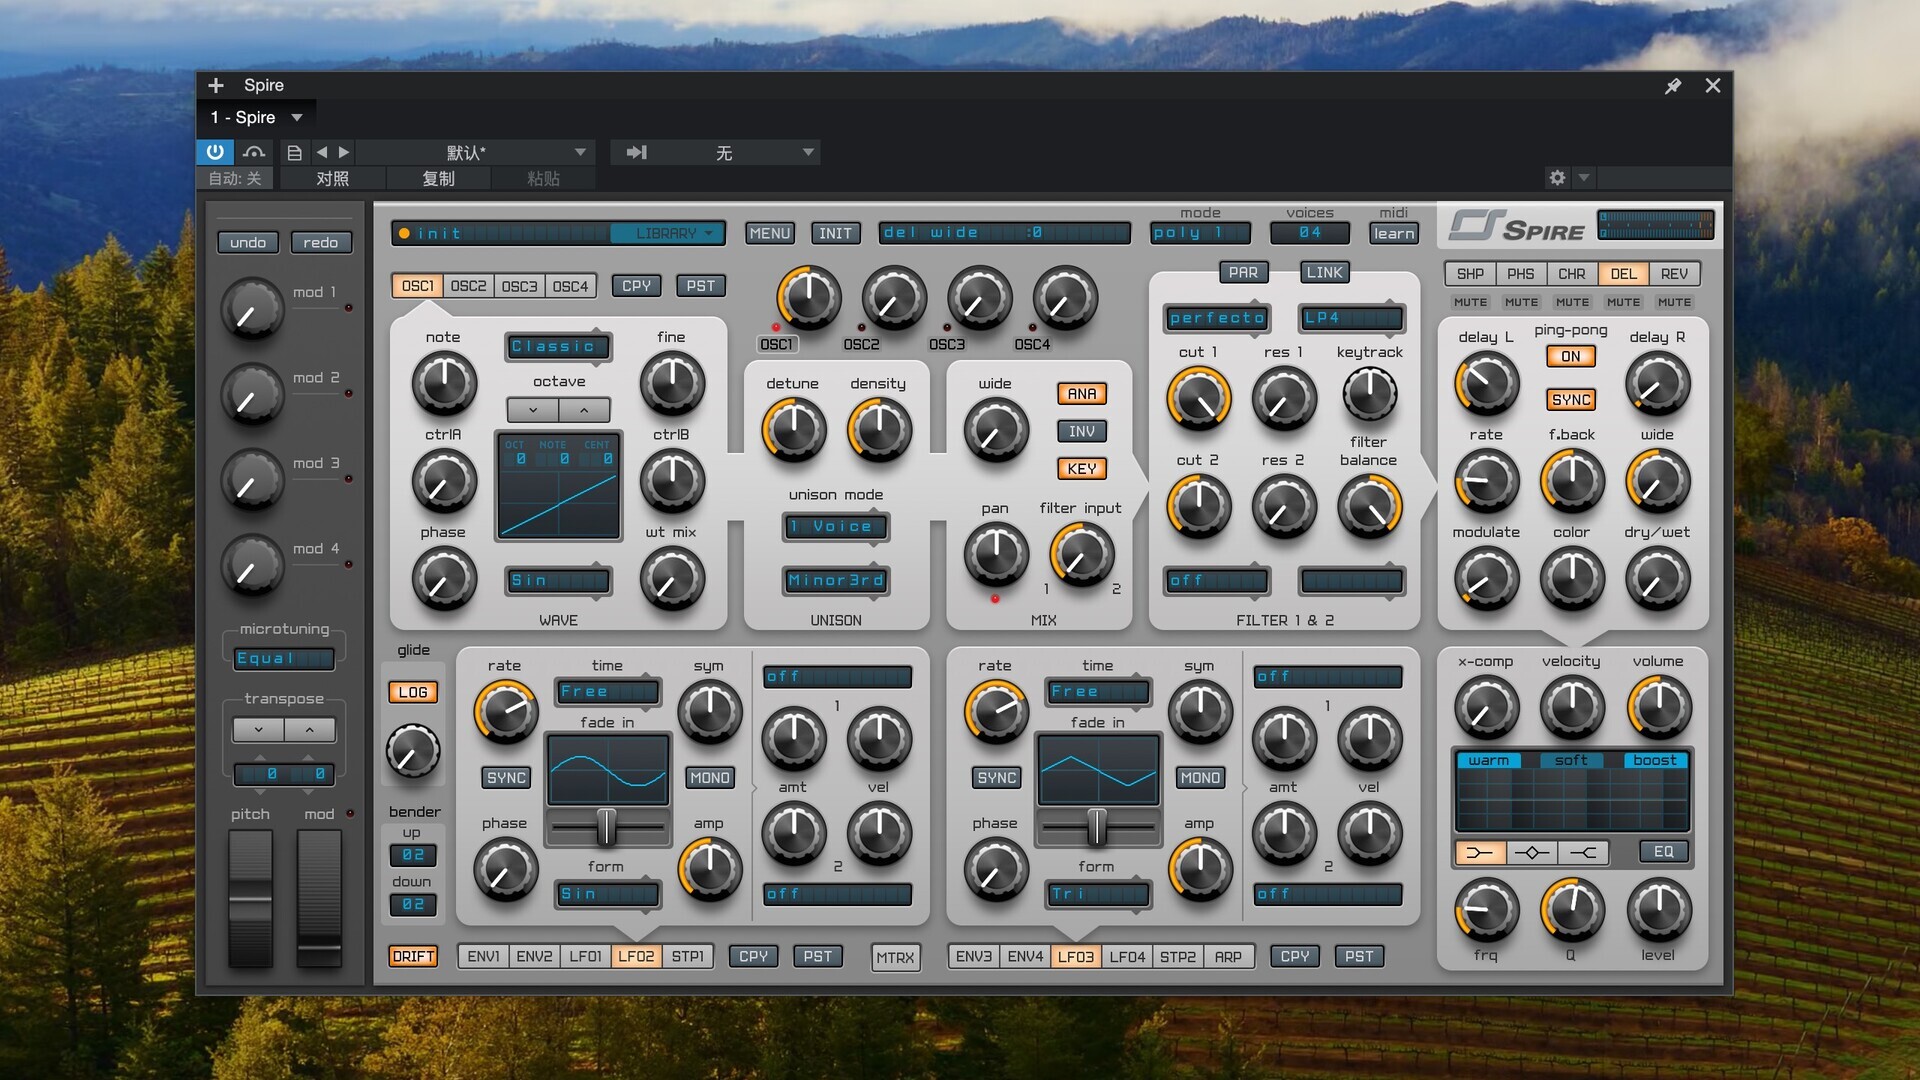Open the Equal microtuning dropdown

(x=284, y=658)
